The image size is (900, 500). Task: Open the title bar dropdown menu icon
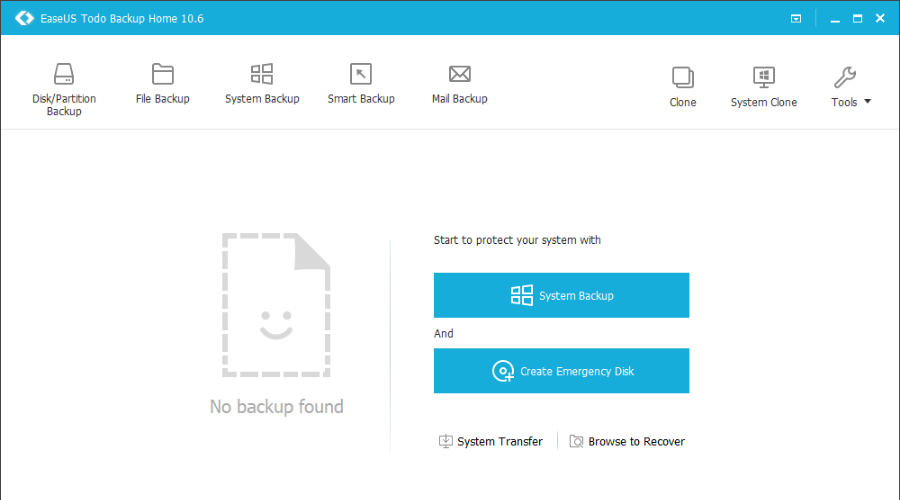[796, 18]
